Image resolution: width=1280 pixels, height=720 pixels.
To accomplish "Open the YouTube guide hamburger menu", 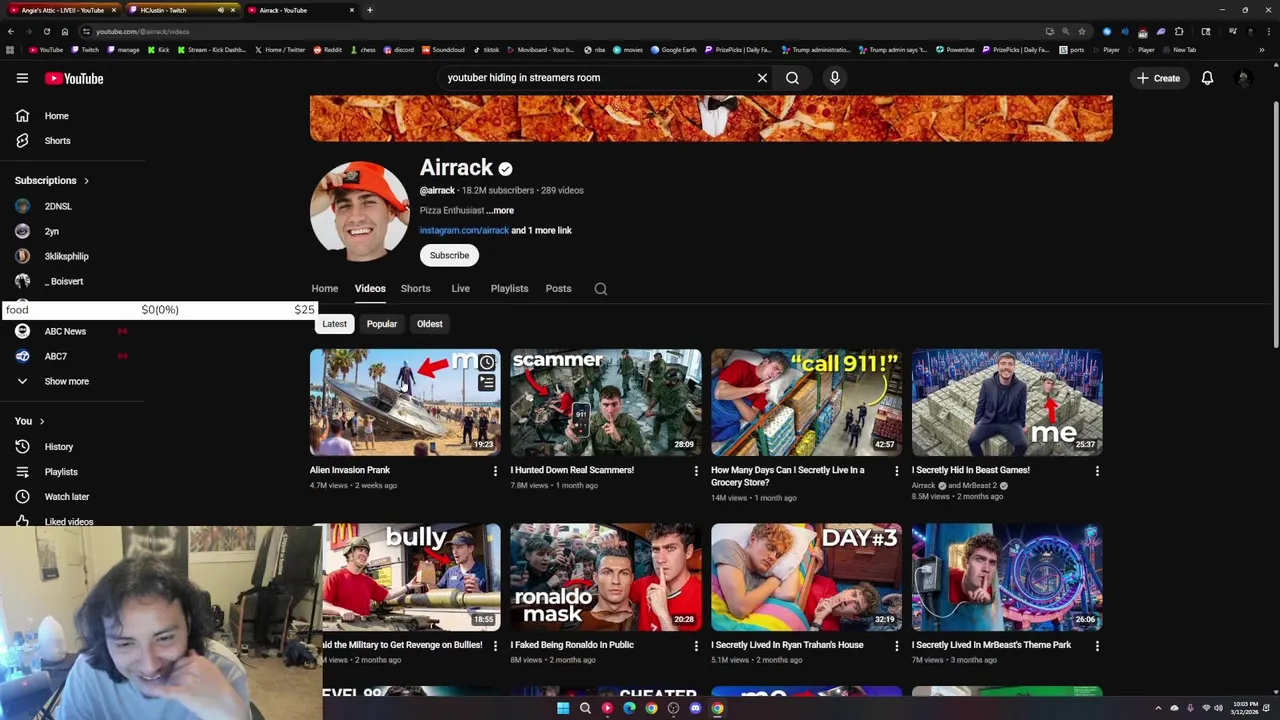I will point(22,78).
